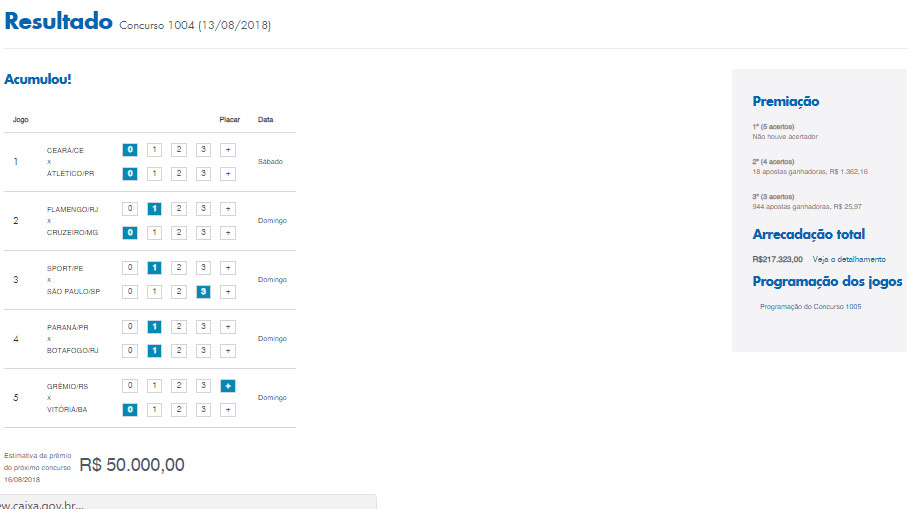Select score 0 box for Flamengo/RJ
Viewport: 907px width, 509px height.
[x=130, y=209]
